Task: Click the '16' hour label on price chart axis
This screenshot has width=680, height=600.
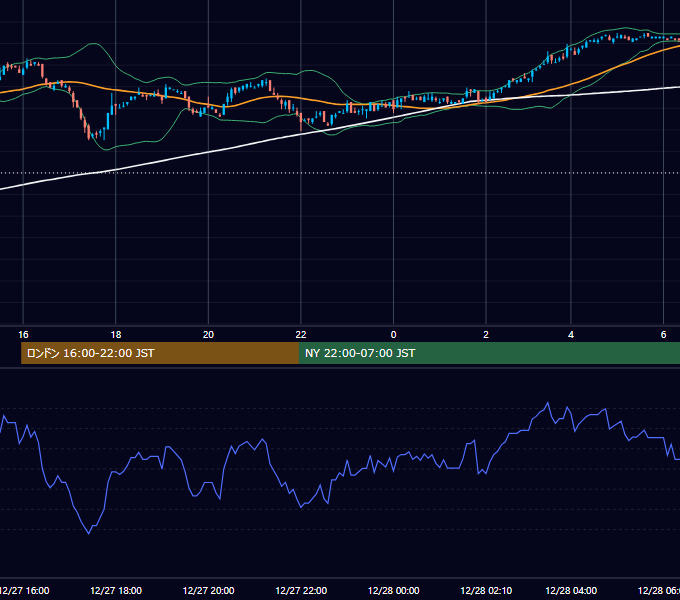Action: (23, 335)
